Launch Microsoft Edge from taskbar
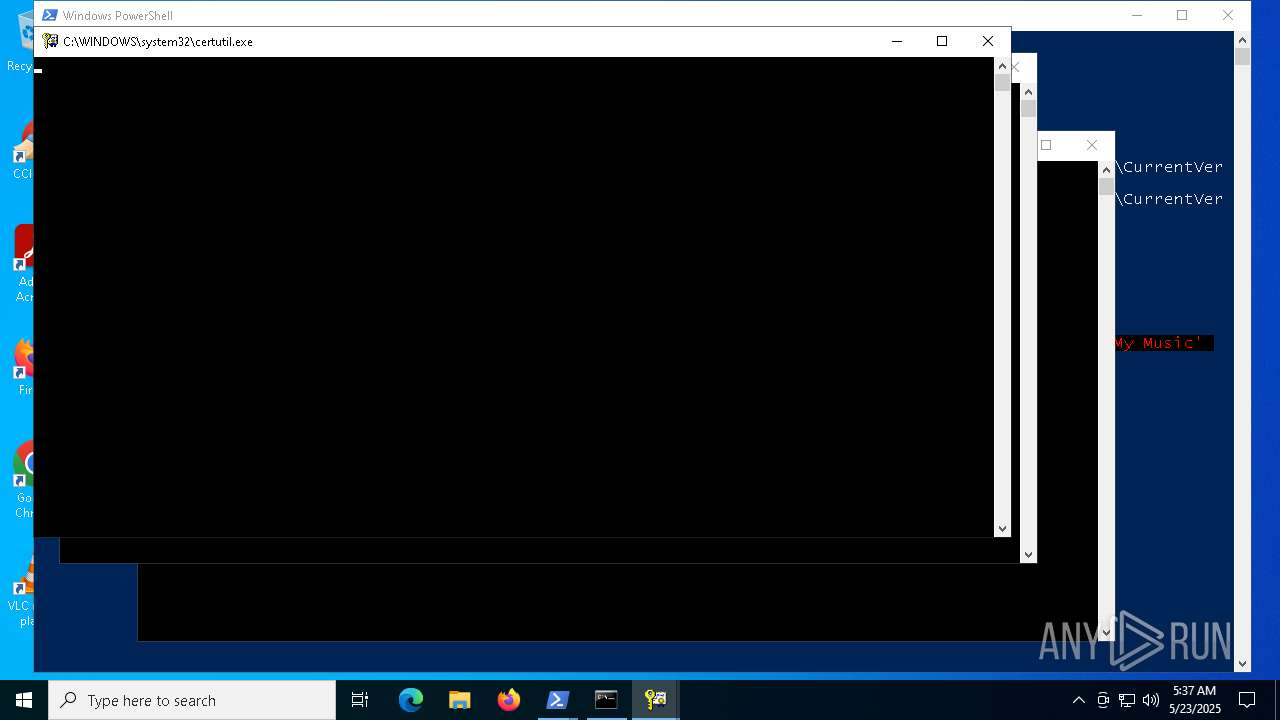1280x720 pixels. pos(411,700)
